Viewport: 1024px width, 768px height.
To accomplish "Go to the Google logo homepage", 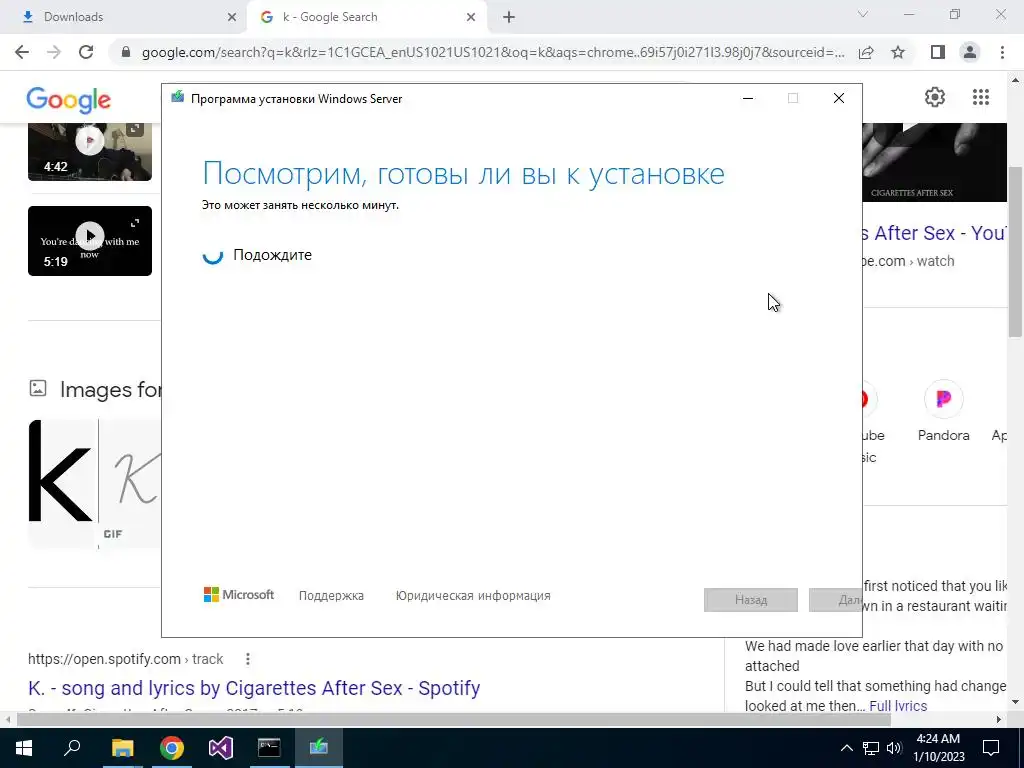I will click(69, 100).
